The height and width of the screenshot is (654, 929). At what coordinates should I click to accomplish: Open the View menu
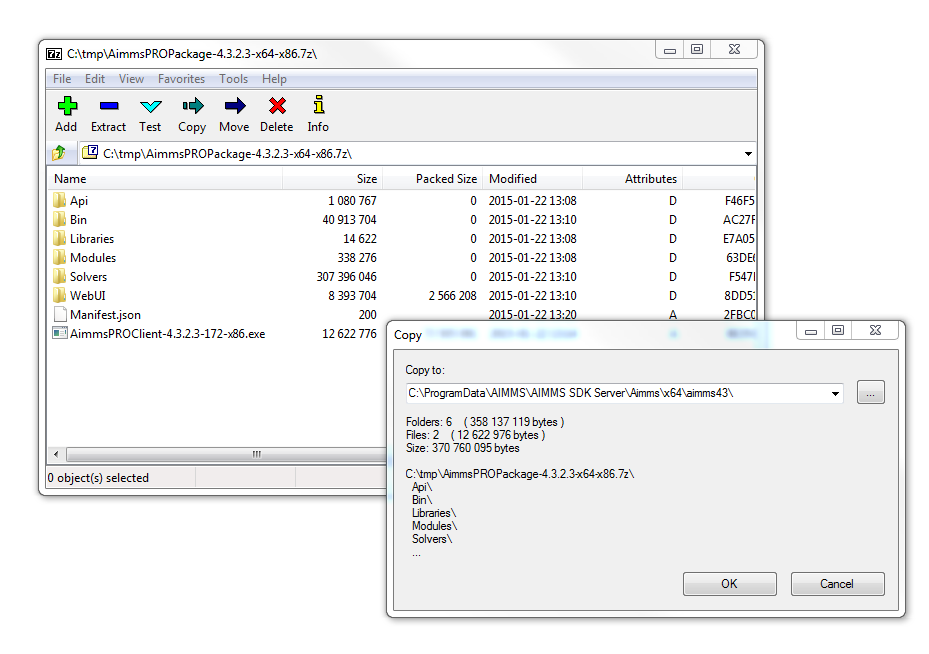[131, 79]
